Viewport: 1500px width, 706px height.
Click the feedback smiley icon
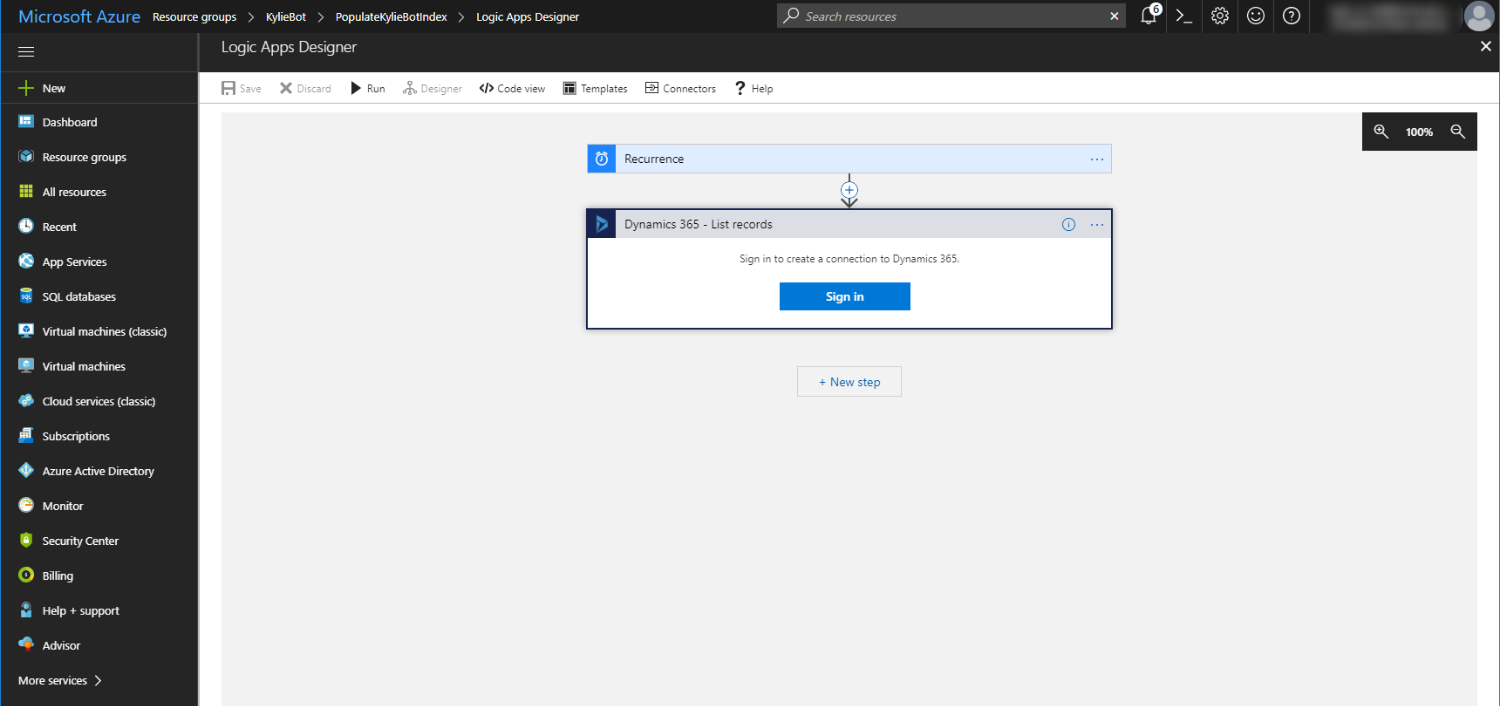[1256, 16]
